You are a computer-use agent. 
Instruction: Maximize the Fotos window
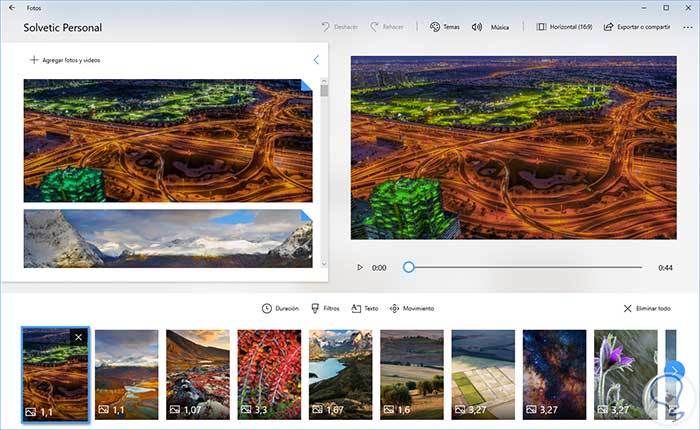click(666, 8)
